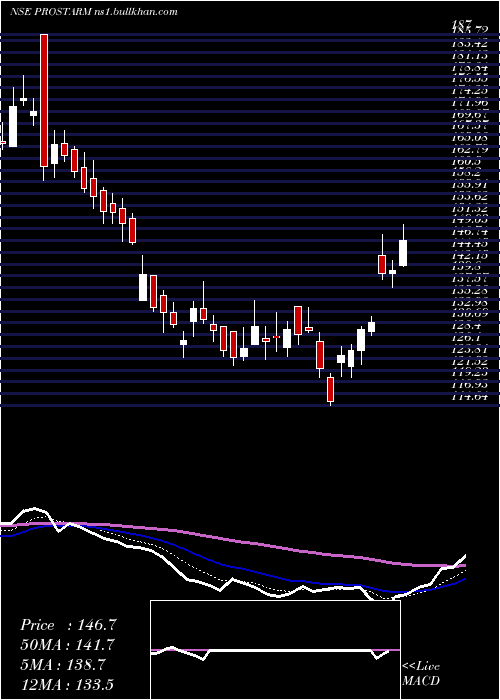Click the 123.81 price axis label

pos(469,350)
